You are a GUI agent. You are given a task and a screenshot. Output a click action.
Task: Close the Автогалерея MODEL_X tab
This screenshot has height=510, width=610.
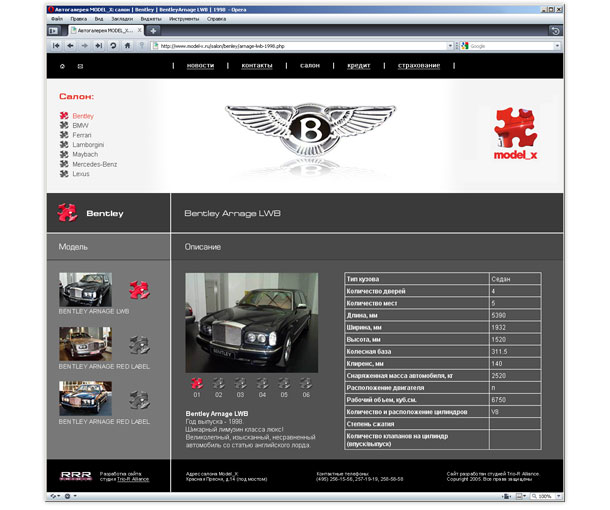[x=139, y=30]
